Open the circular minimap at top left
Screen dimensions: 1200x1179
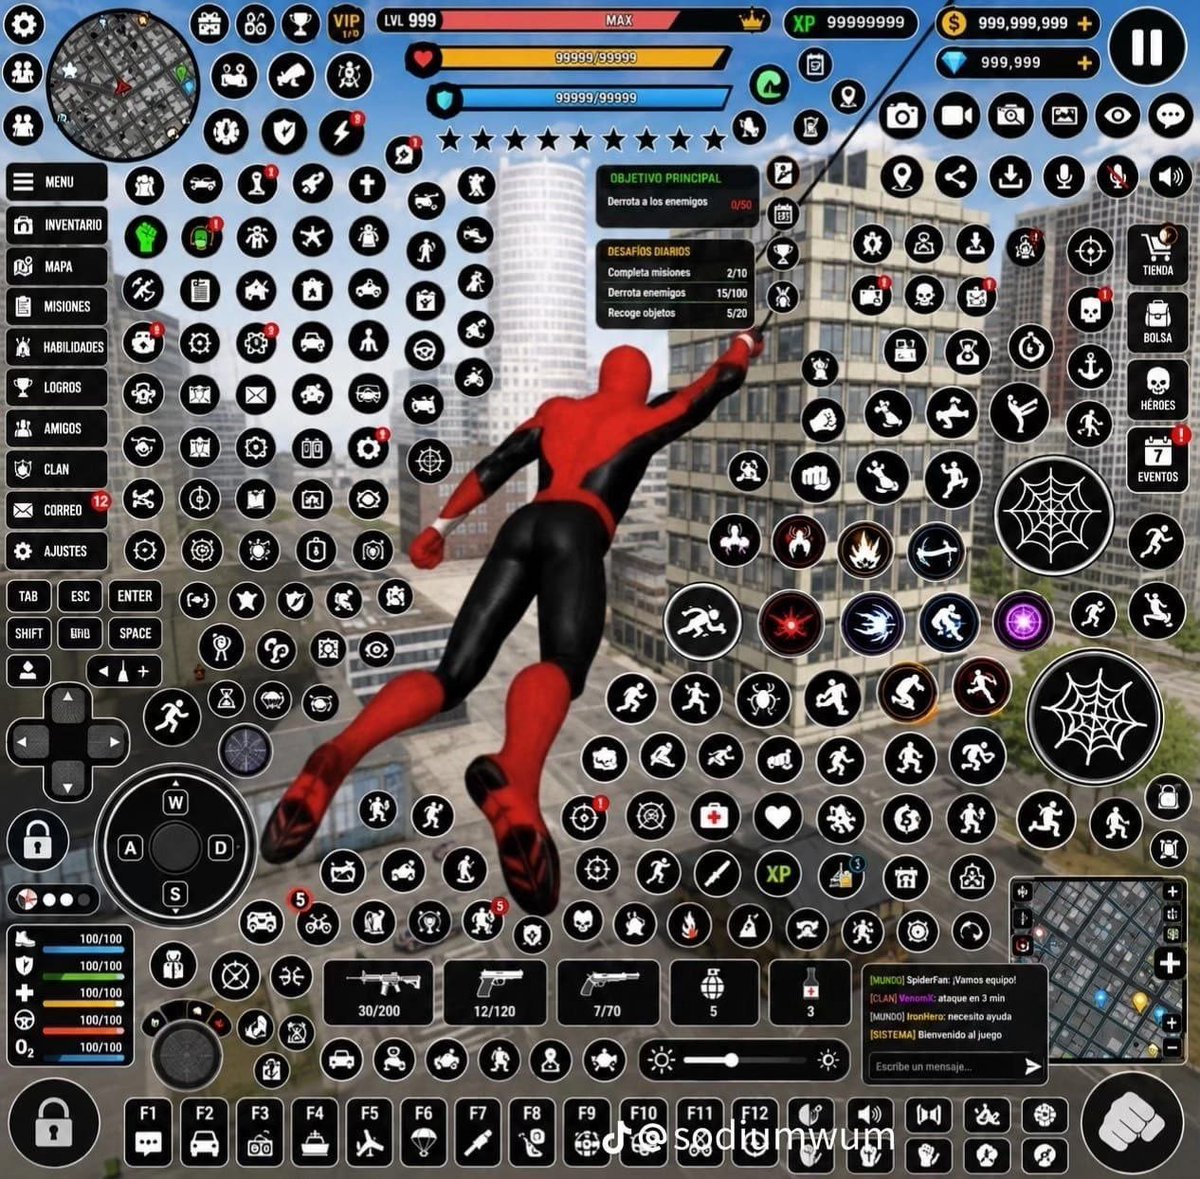(122, 85)
